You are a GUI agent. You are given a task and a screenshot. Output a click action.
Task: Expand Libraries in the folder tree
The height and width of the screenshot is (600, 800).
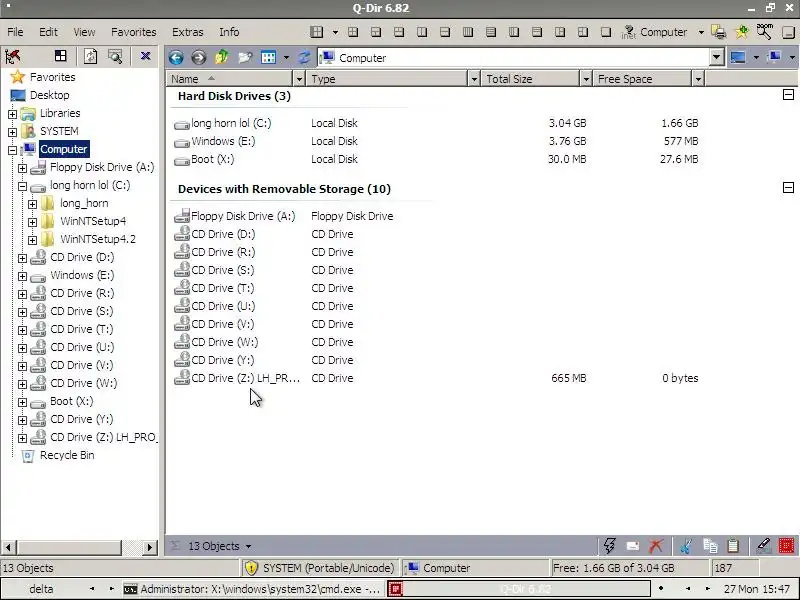[x=13, y=114]
